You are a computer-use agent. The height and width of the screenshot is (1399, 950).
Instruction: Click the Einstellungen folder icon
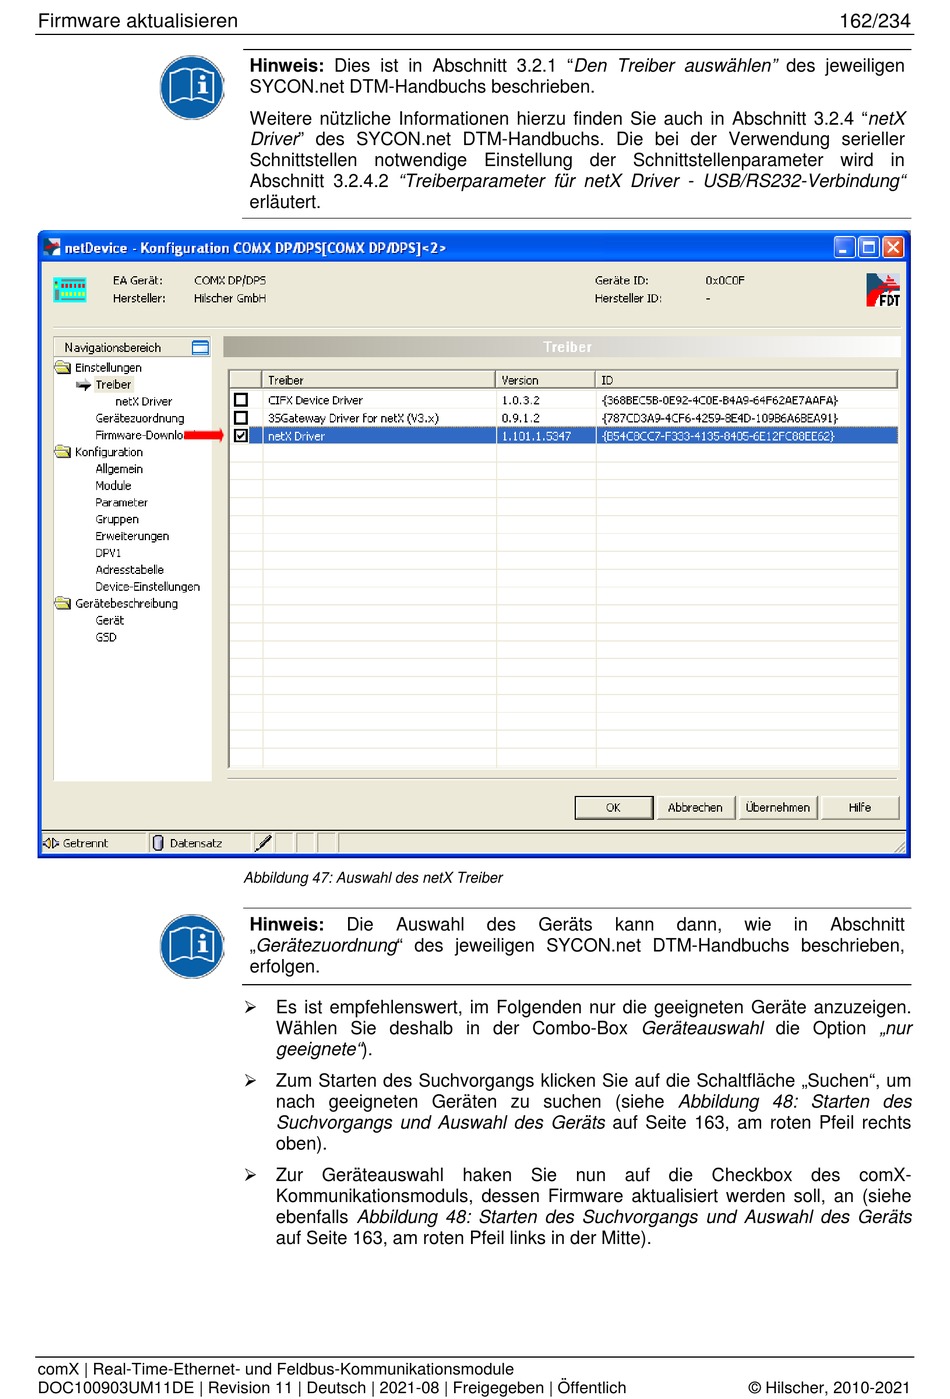pyautogui.click(x=63, y=367)
